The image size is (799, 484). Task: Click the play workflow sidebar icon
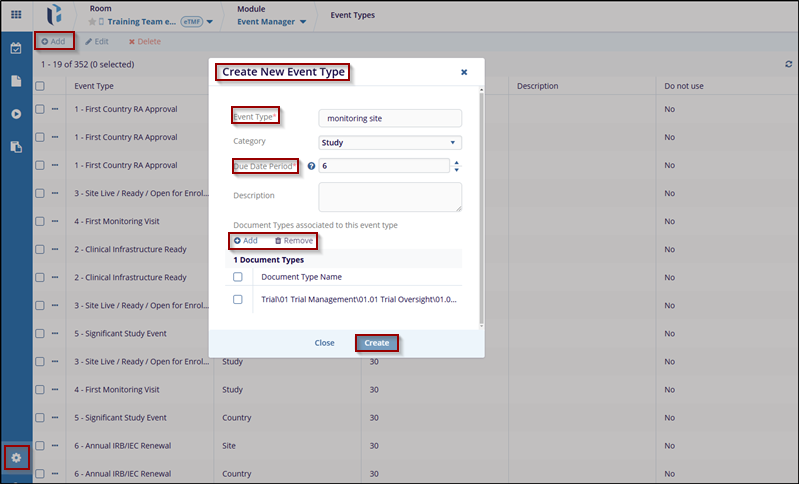point(16,114)
